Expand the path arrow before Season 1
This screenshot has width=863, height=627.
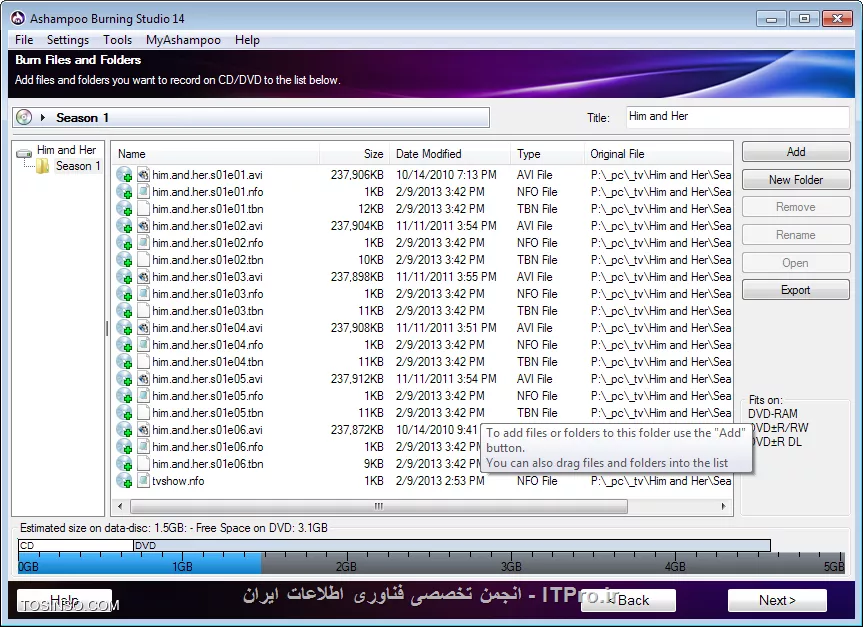pos(42,117)
